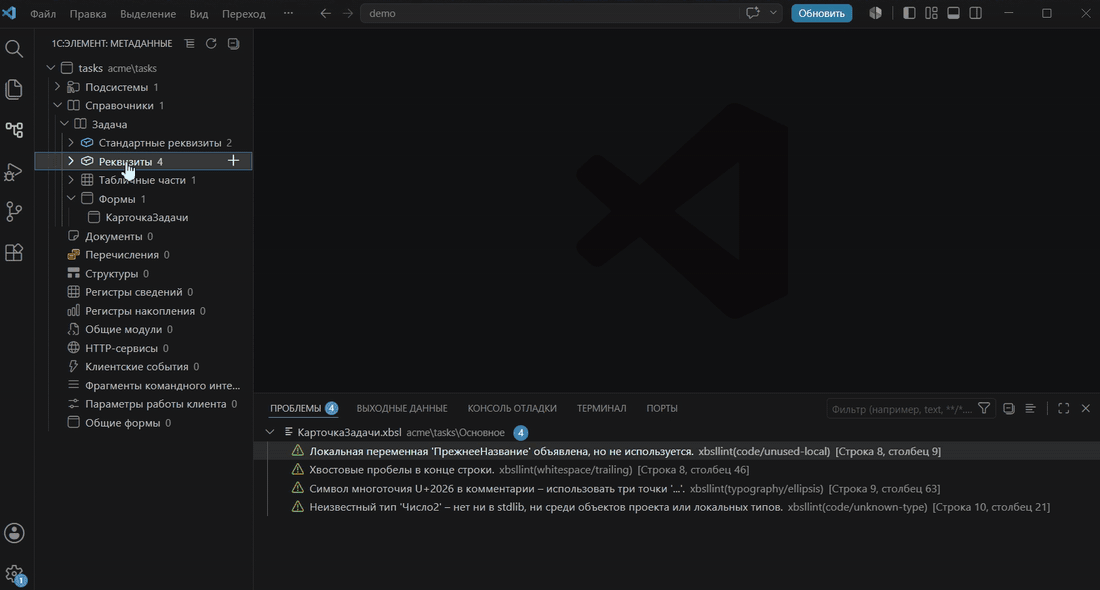Open the Accounts menu icon

(14, 533)
